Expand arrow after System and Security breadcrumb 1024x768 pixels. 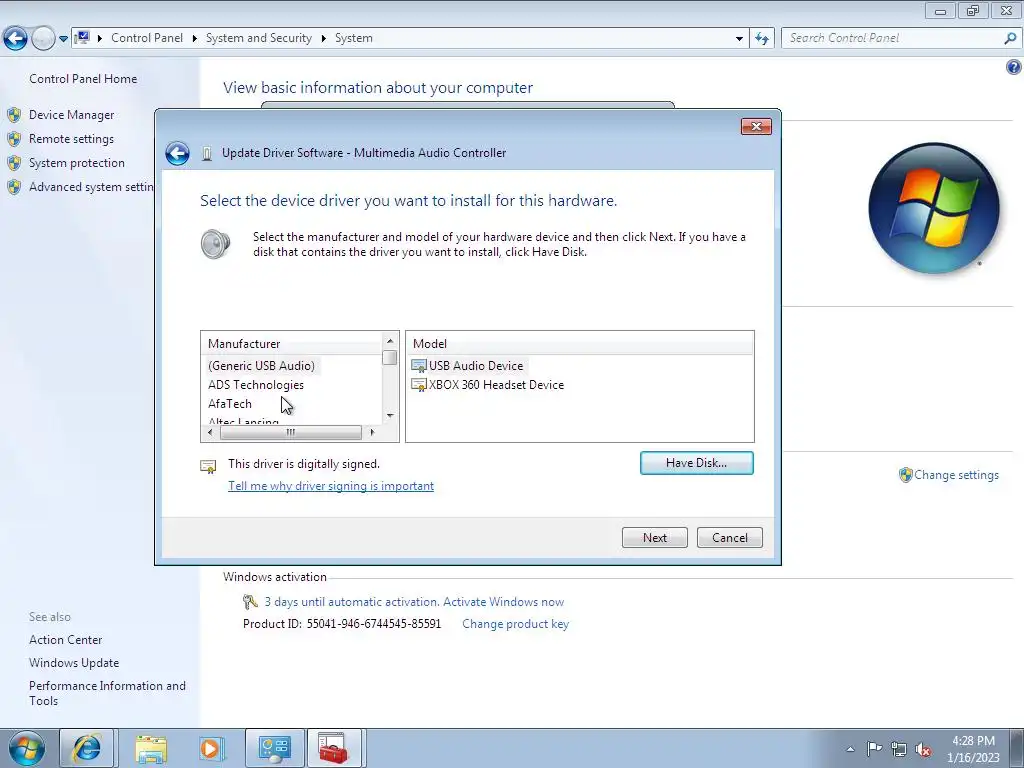pos(323,39)
